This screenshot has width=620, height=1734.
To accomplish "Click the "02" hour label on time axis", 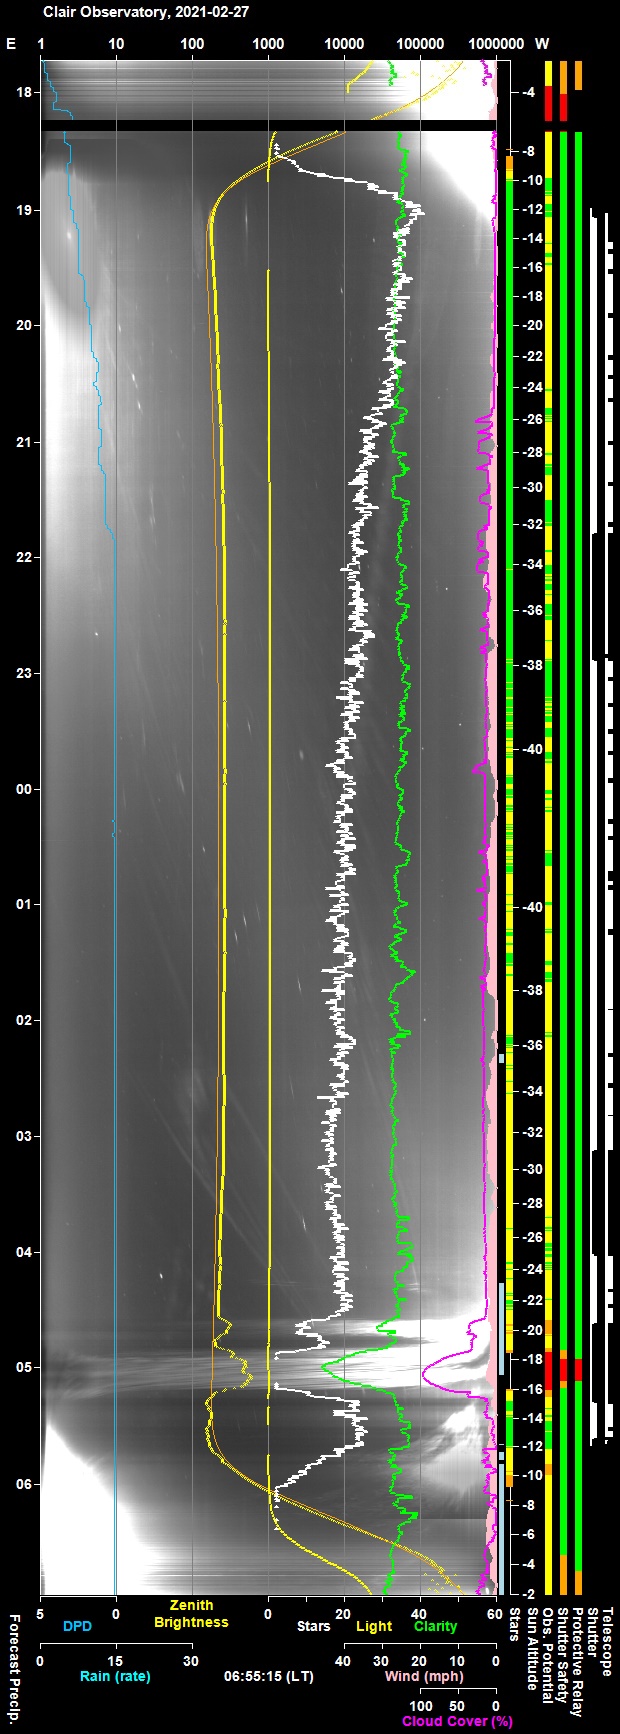I will (x=24, y=1020).
